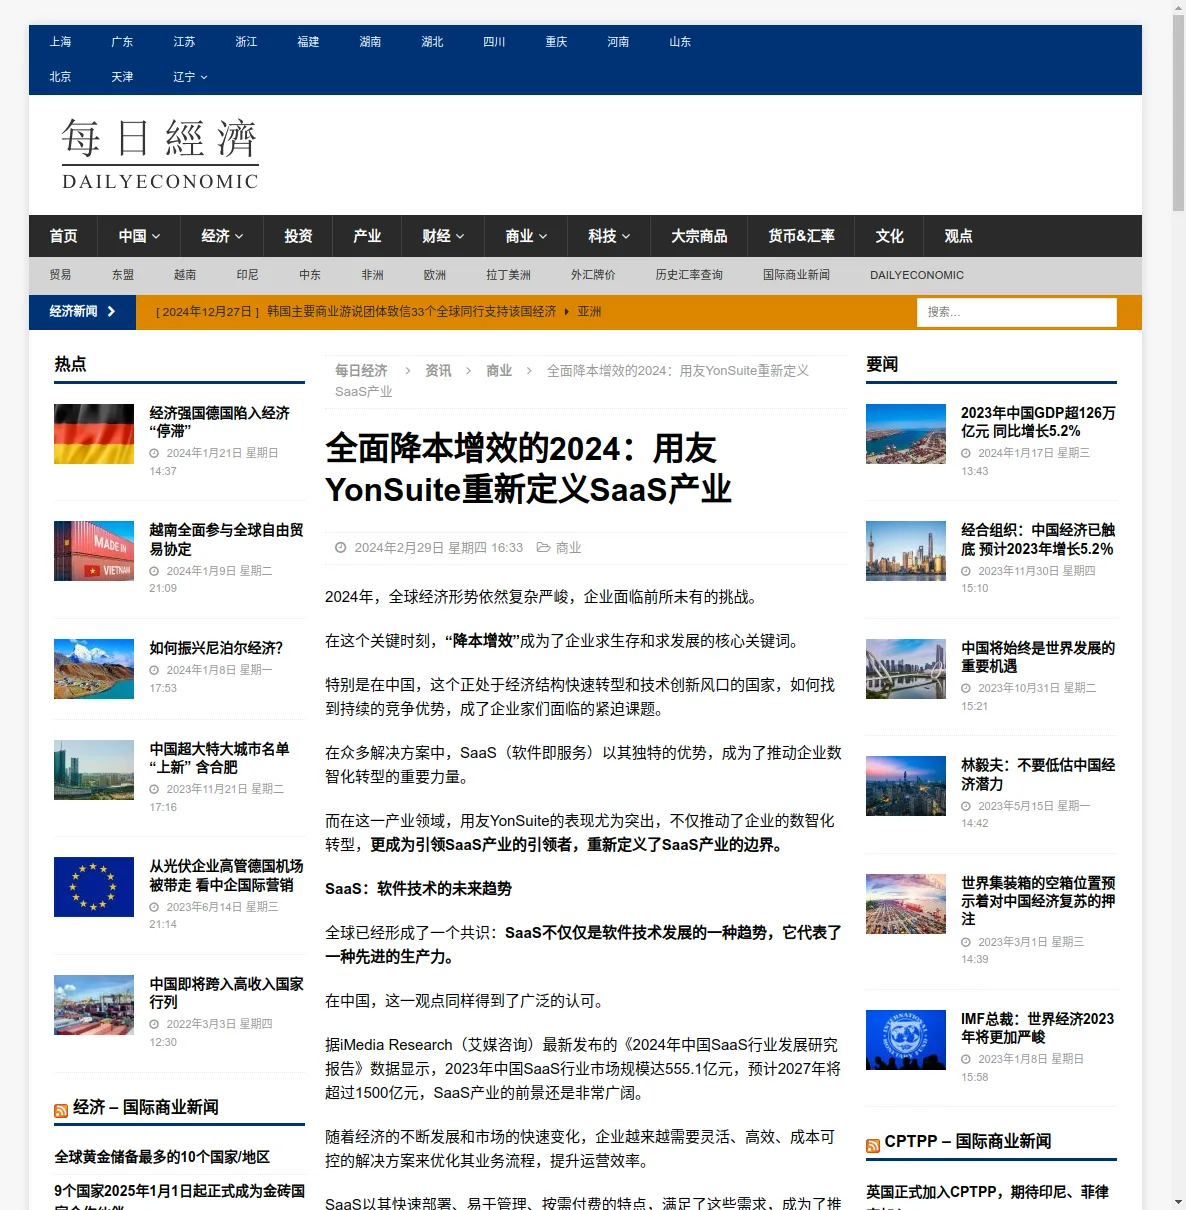Select 广东 in the top region bar
The height and width of the screenshot is (1210, 1186).
click(x=122, y=42)
